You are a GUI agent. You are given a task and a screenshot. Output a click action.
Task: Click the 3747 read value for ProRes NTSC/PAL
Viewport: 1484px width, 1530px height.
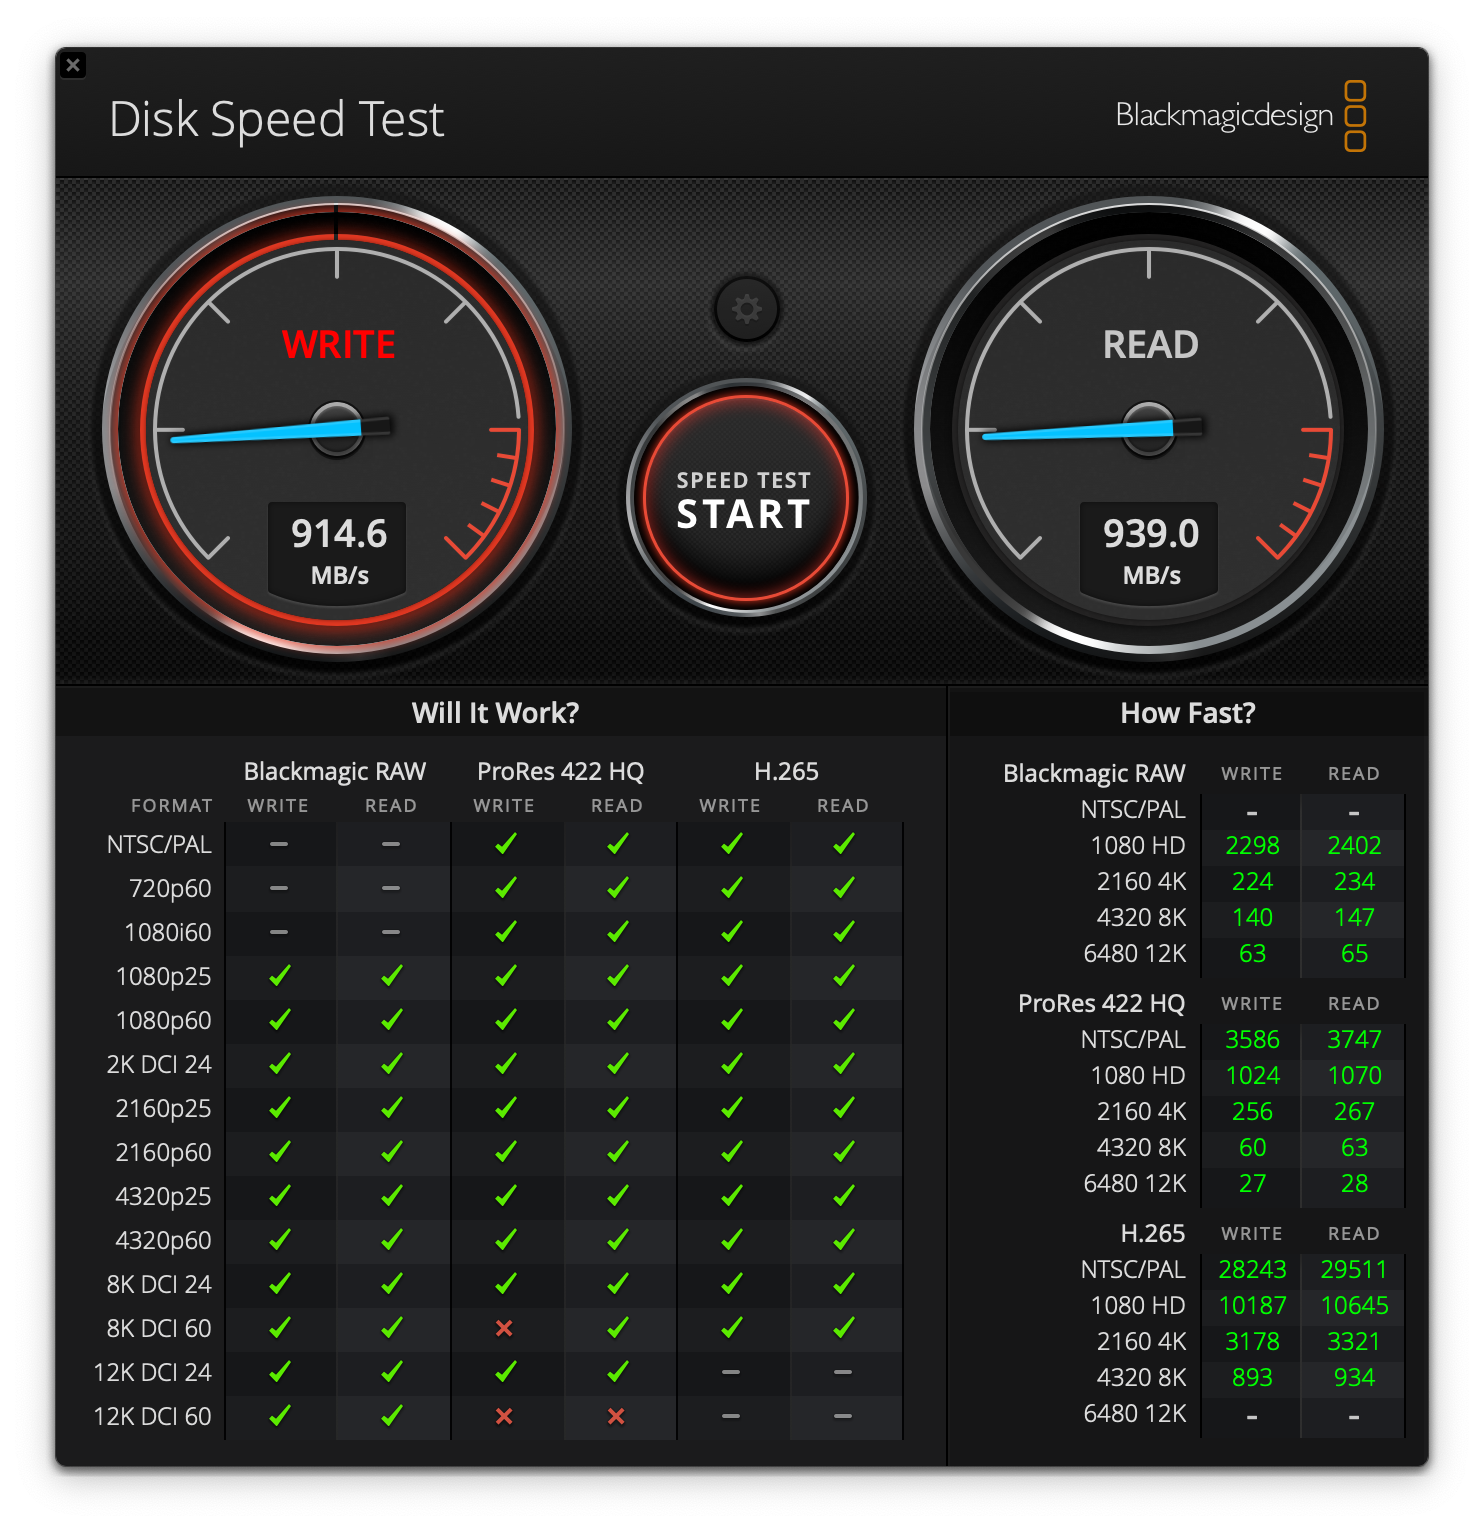(1354, 1040)
